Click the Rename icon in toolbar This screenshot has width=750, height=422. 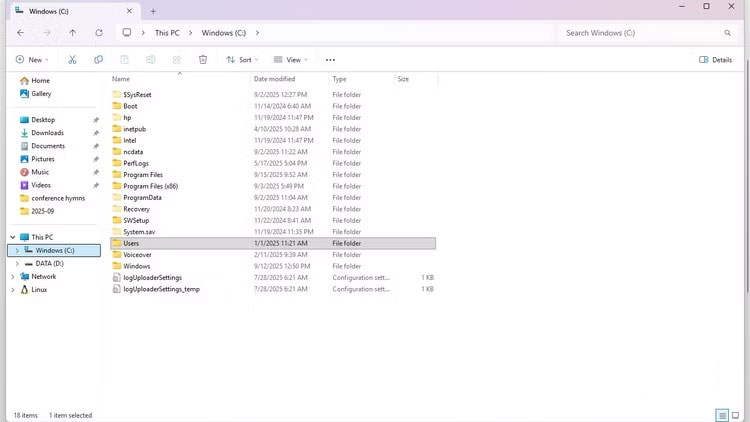point(151,60)
